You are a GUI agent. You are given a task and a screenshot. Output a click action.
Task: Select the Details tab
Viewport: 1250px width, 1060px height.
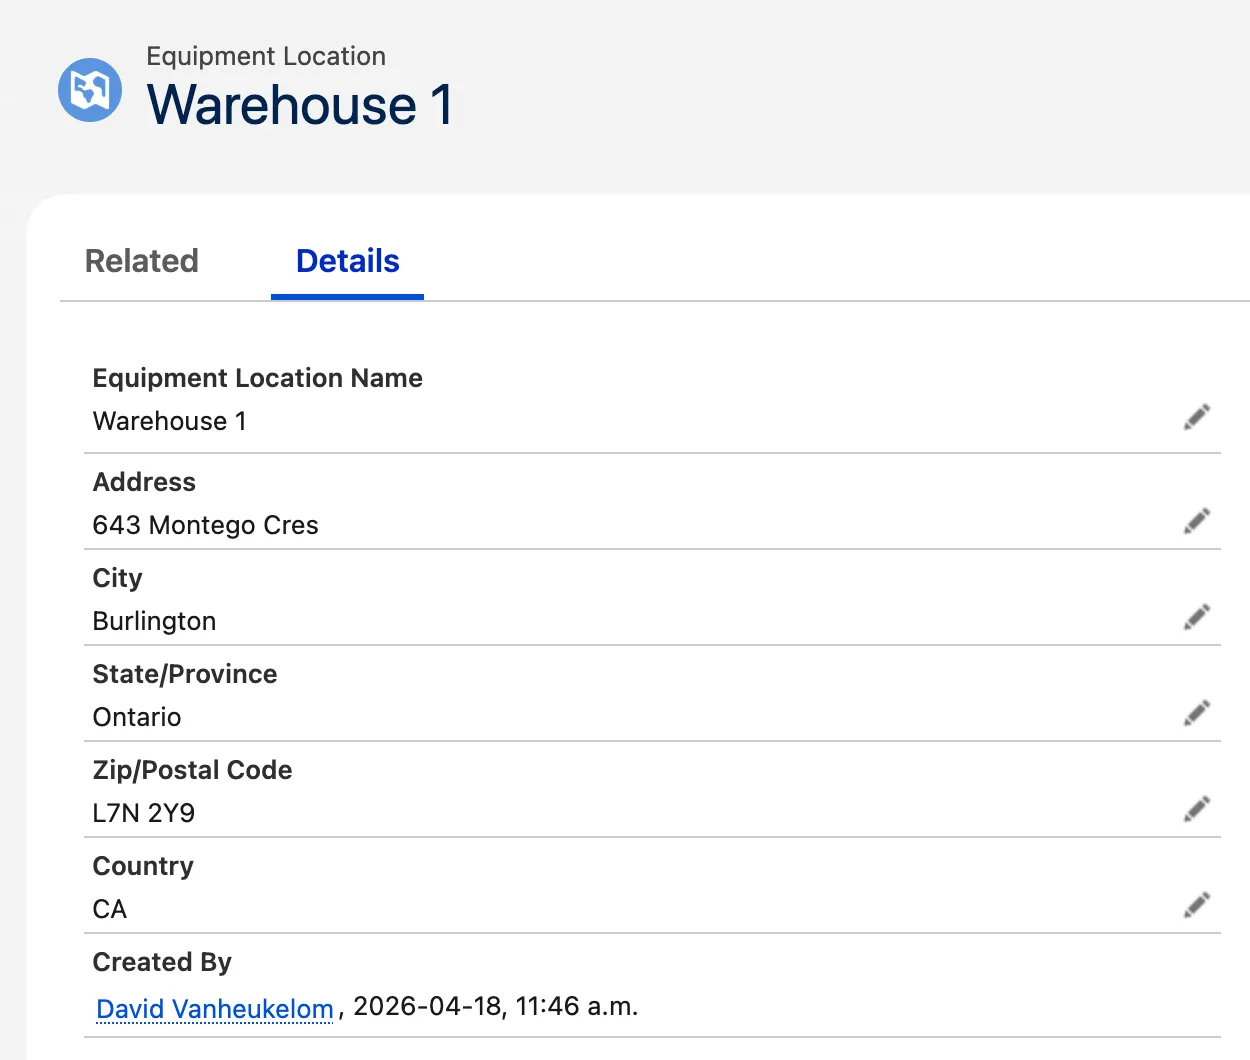[348, 261]
